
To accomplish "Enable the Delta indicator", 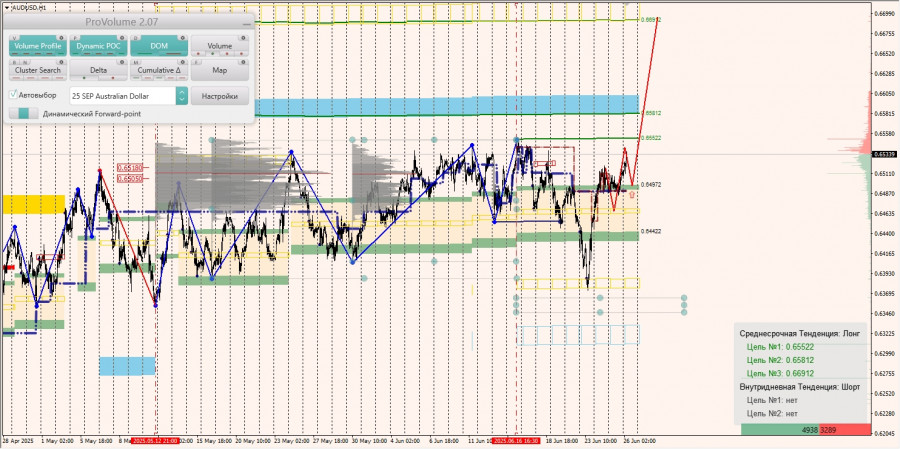I will 98,69.
